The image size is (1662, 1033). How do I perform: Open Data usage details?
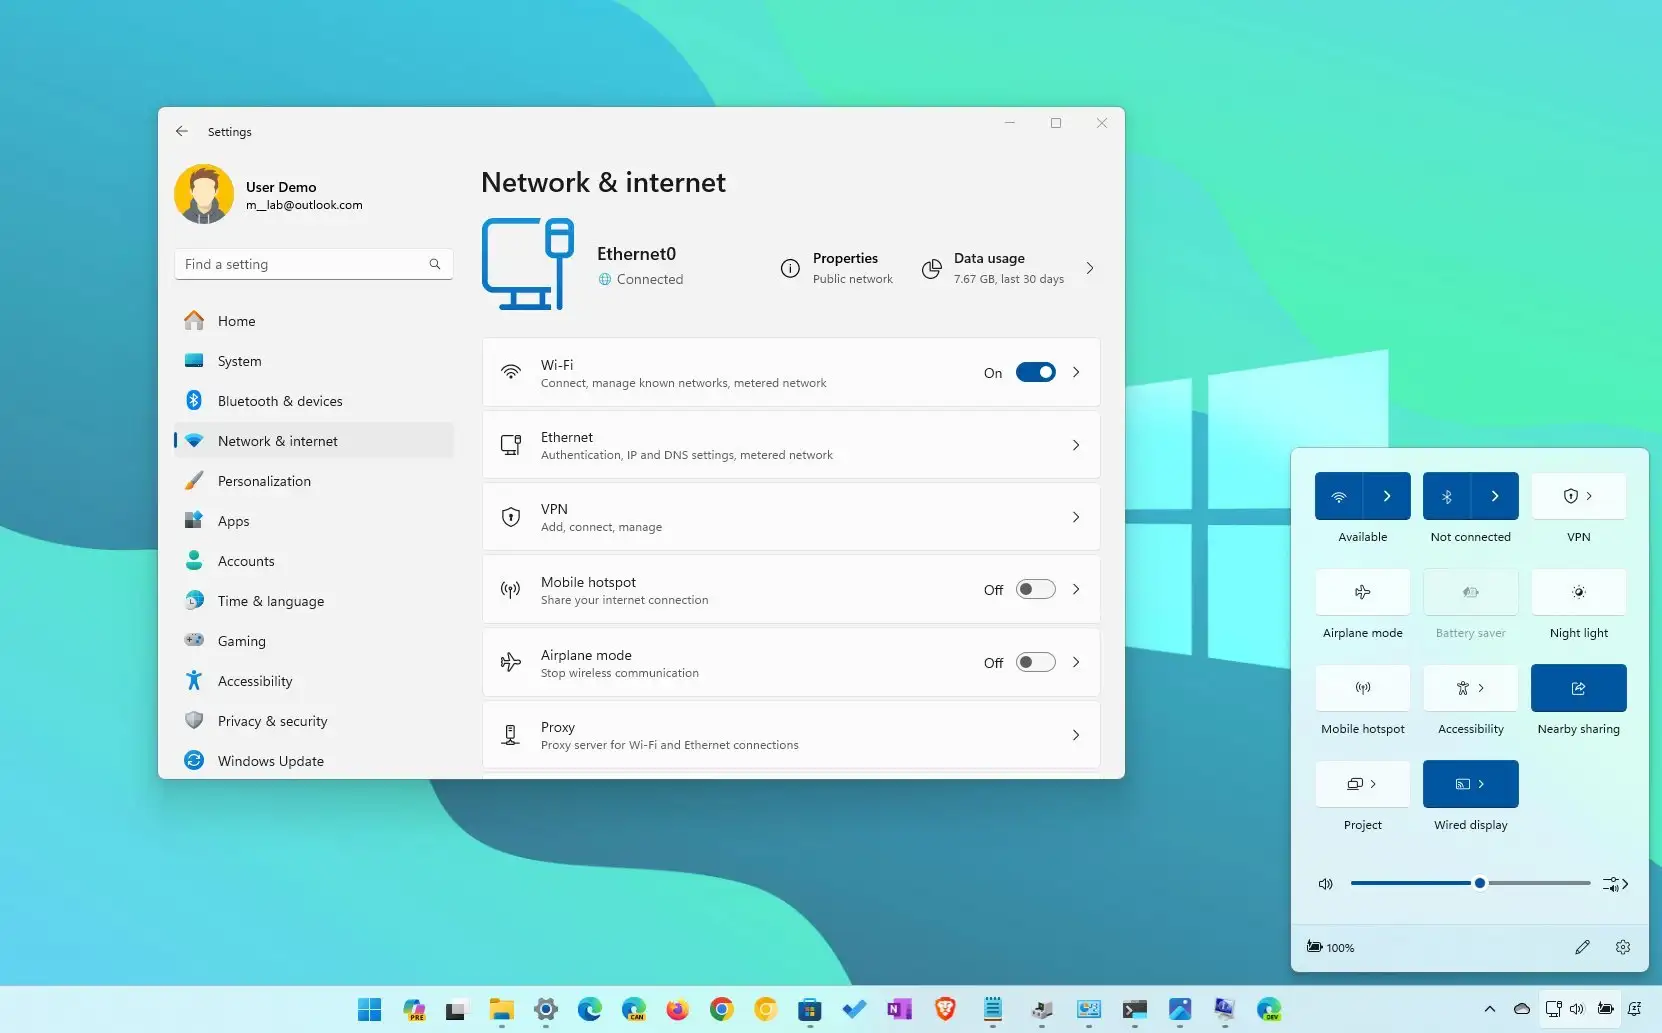(1008, 268)
